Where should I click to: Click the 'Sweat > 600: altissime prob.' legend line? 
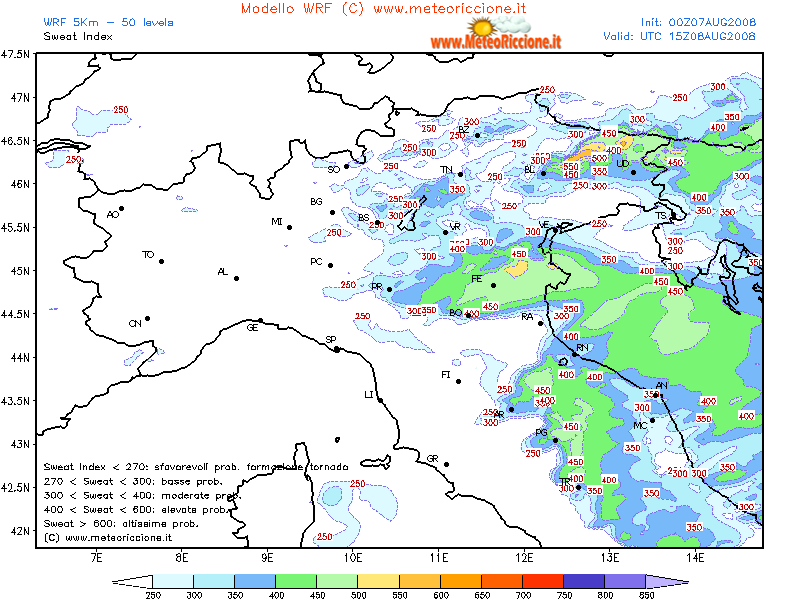(x=120, y=523)
